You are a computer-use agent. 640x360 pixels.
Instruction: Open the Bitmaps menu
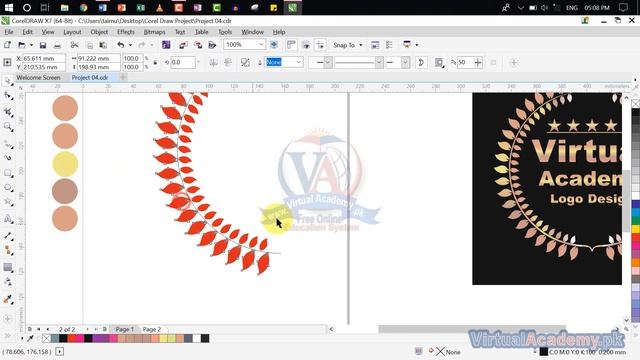point(154,32)
